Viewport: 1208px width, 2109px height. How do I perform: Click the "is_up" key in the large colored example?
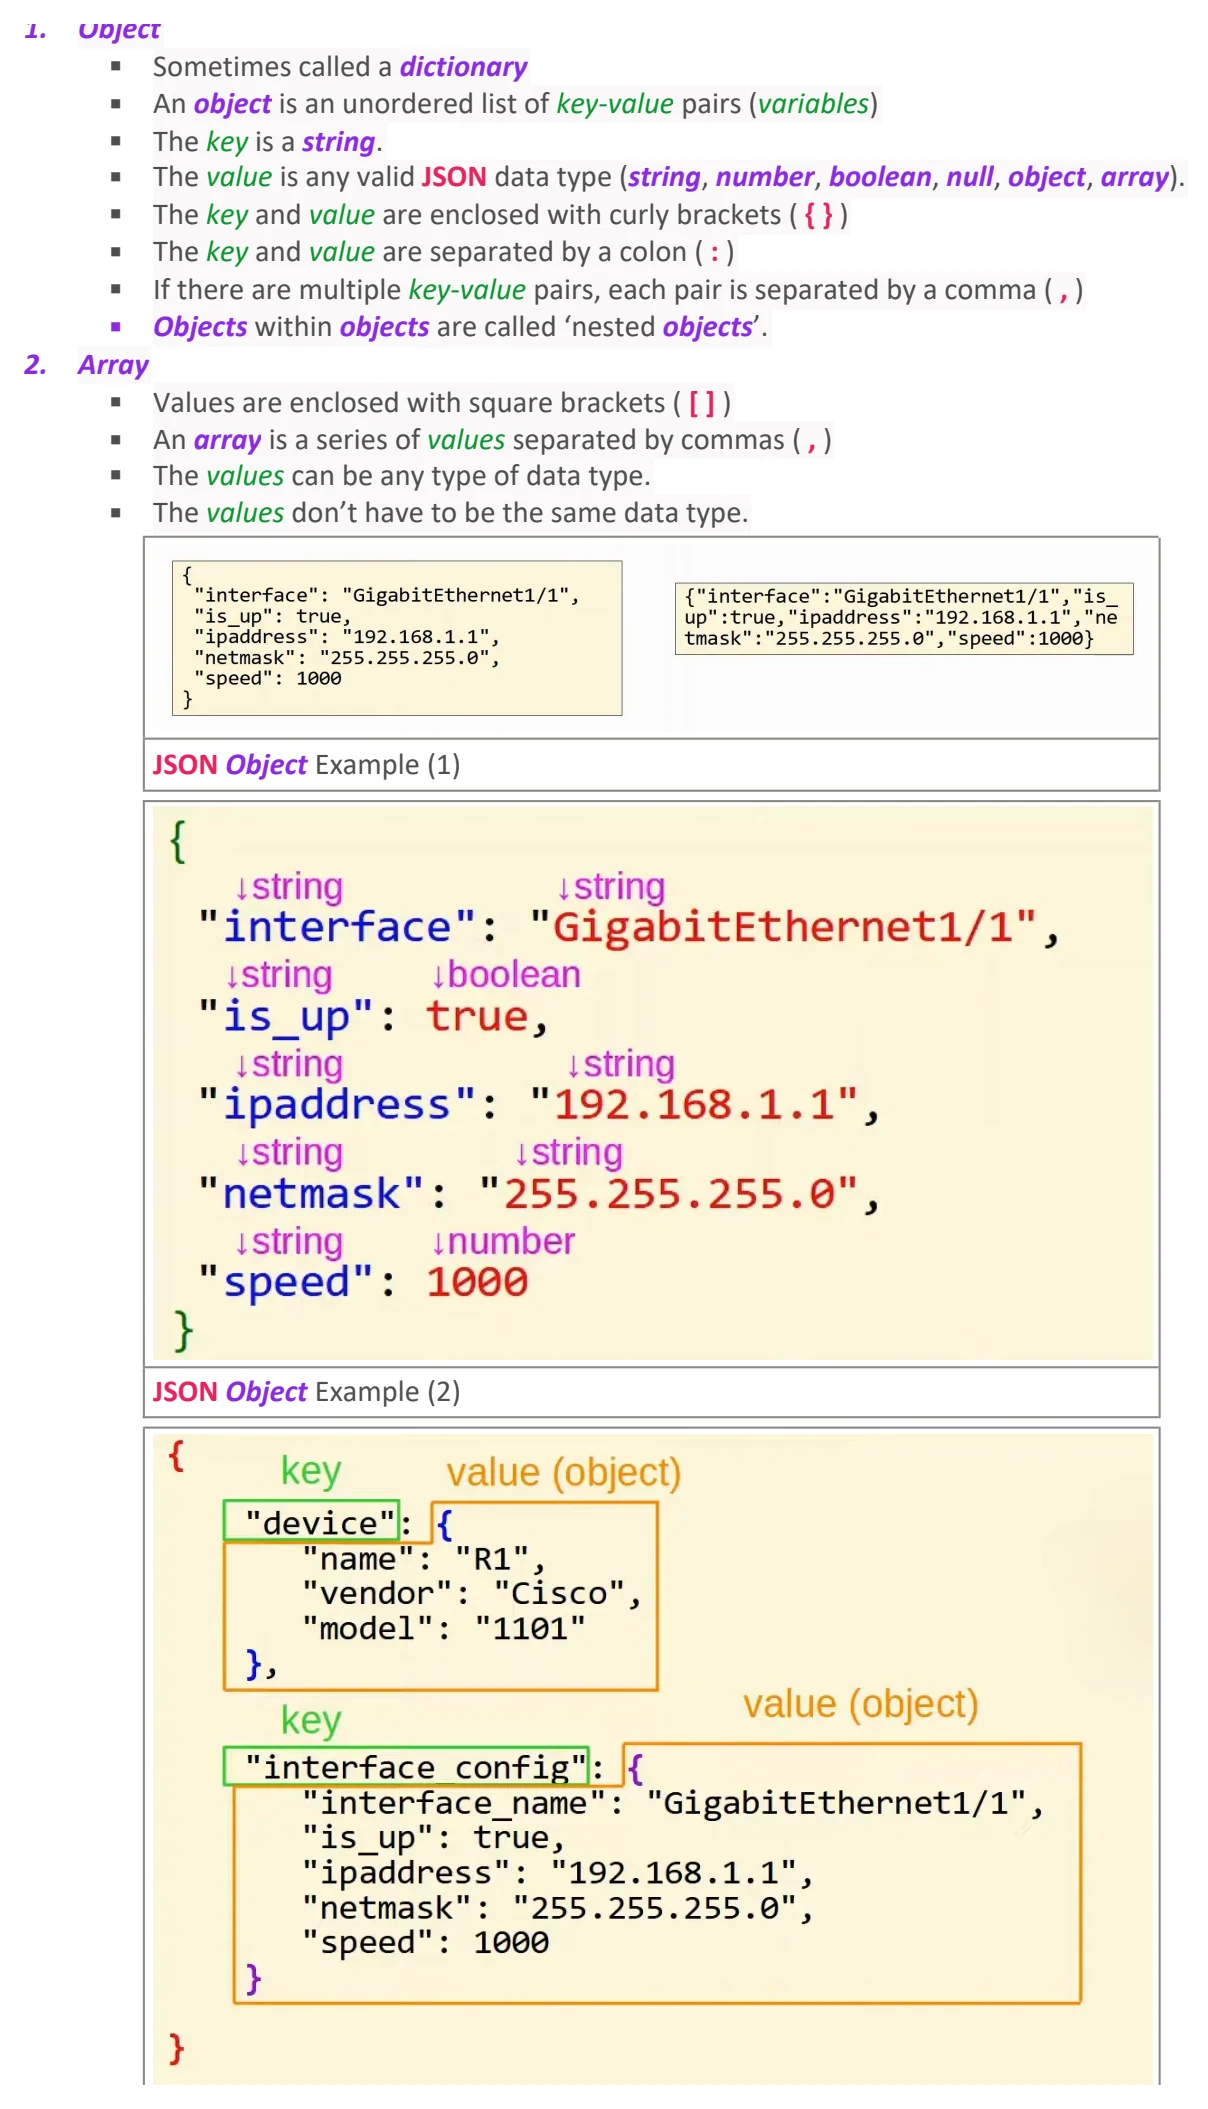point(285,1017)
